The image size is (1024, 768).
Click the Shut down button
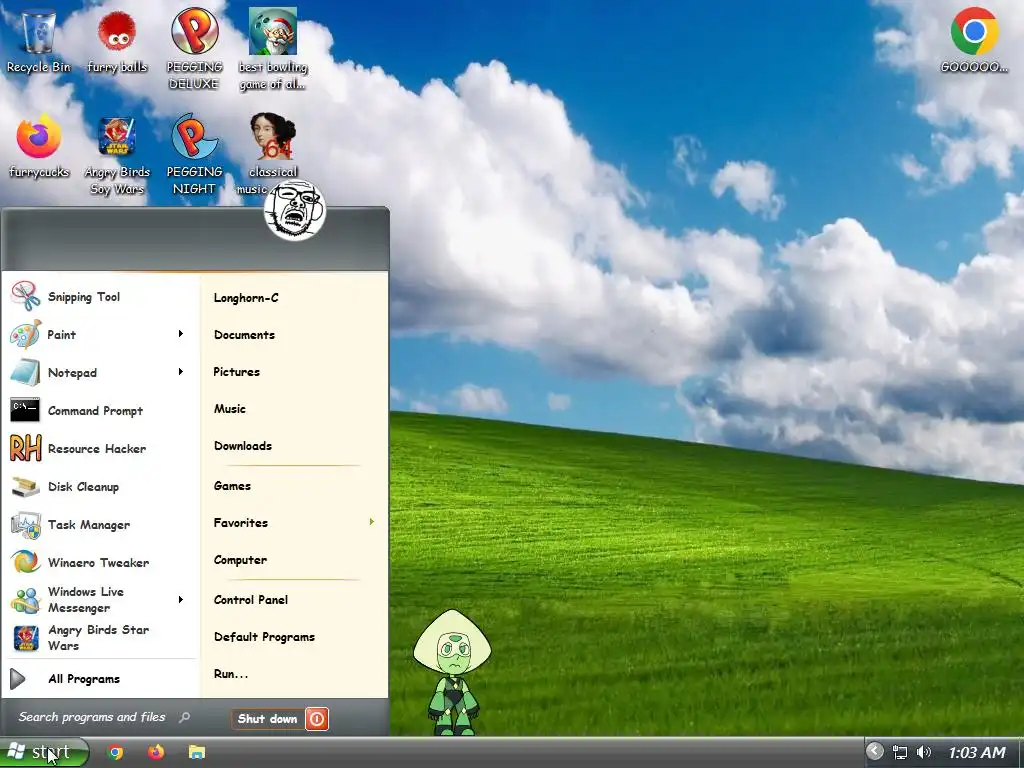[268, 719]
